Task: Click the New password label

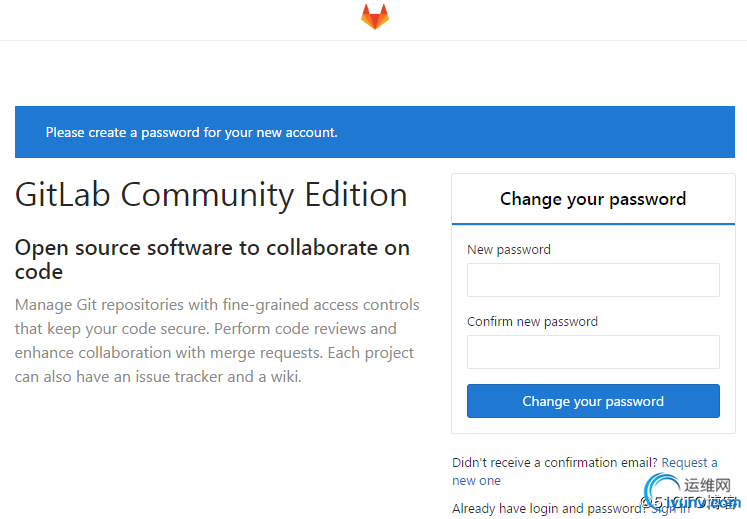Action: 509,250
